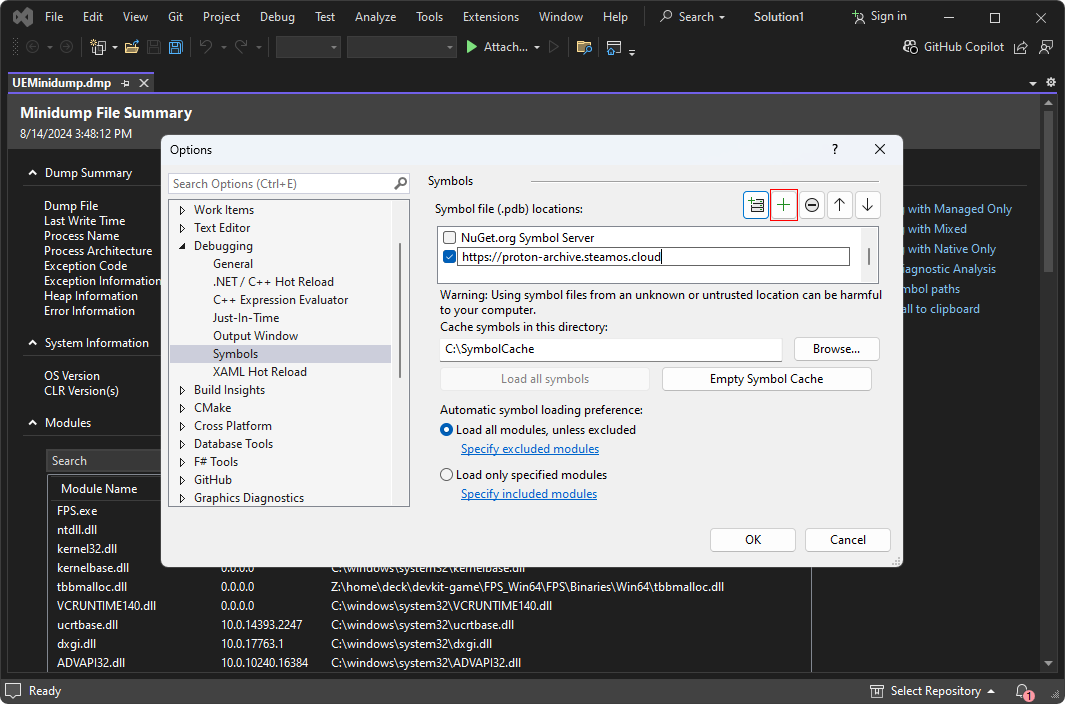This screenshot has width=1065, height=704.
Task: Click the Options dialog Help question mark
Action: point(835,149)
